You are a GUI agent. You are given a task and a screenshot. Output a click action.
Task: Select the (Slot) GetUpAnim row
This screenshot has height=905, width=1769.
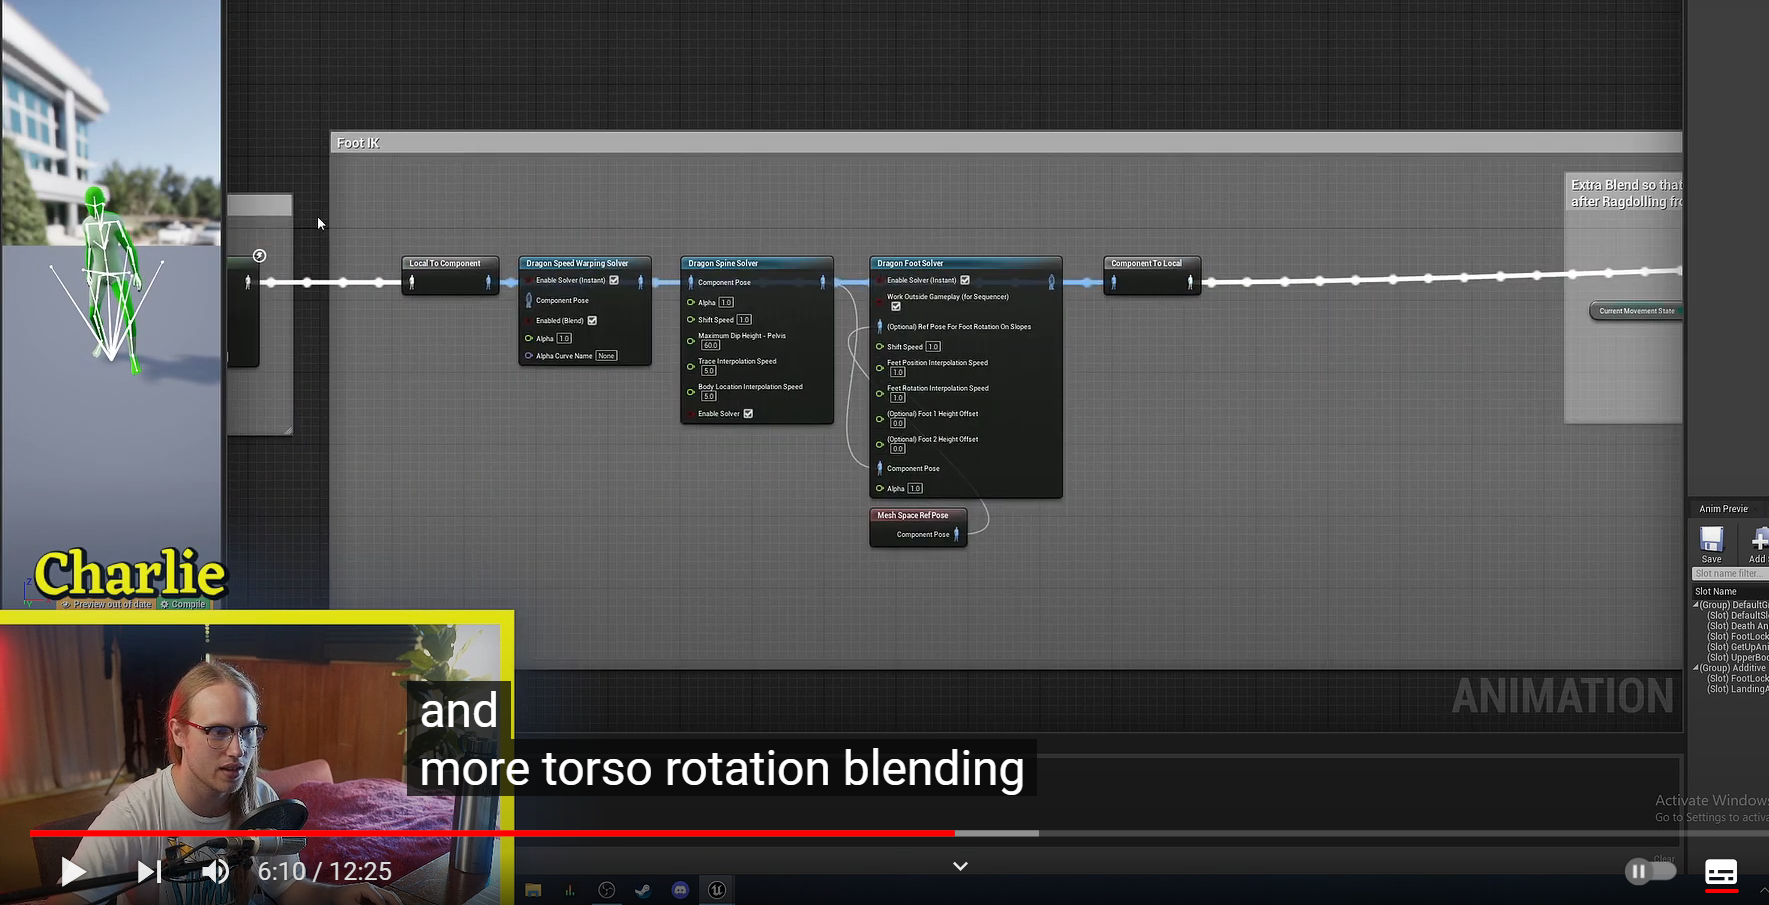1737,647
